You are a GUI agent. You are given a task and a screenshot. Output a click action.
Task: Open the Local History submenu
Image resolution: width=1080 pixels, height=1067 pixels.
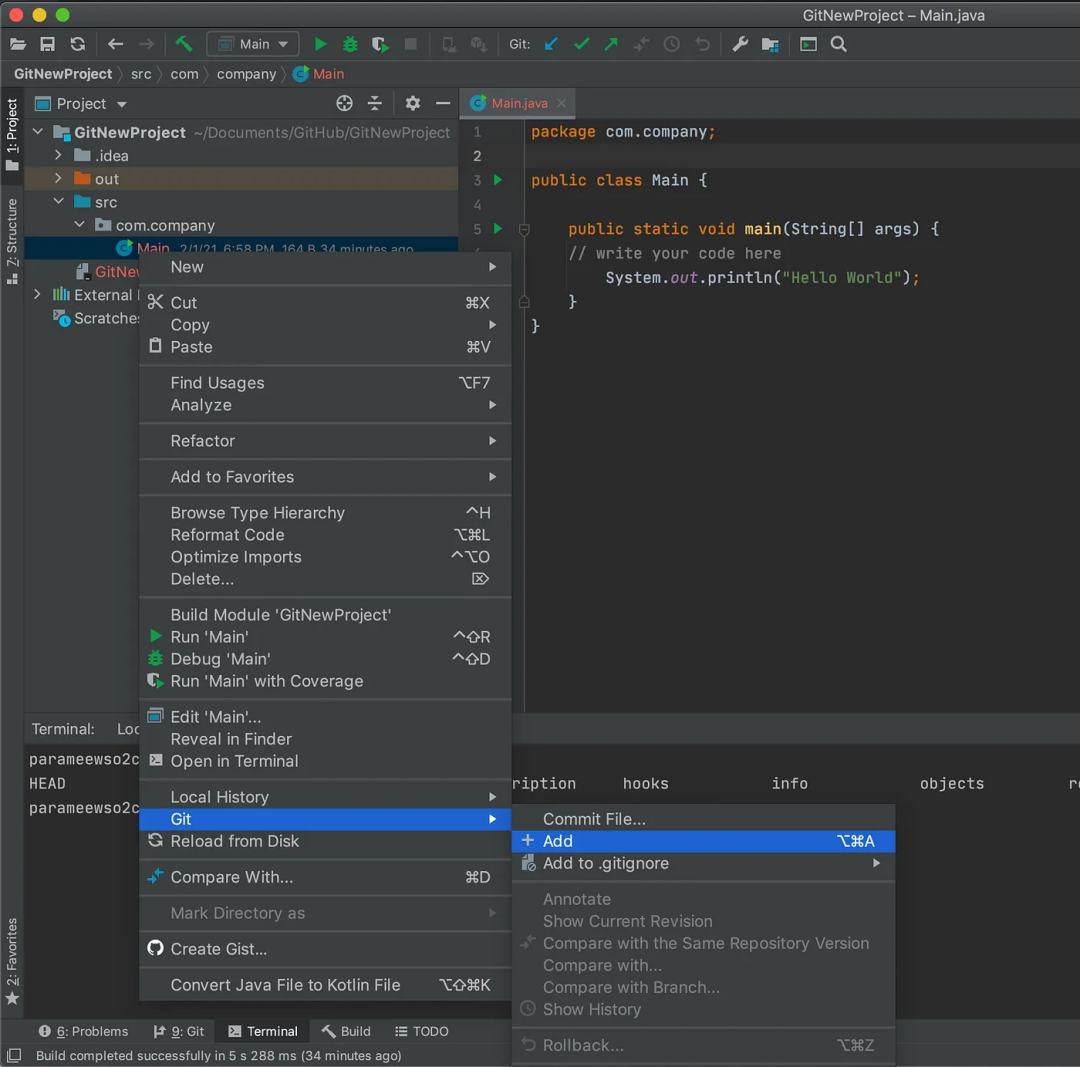[325, 797]
